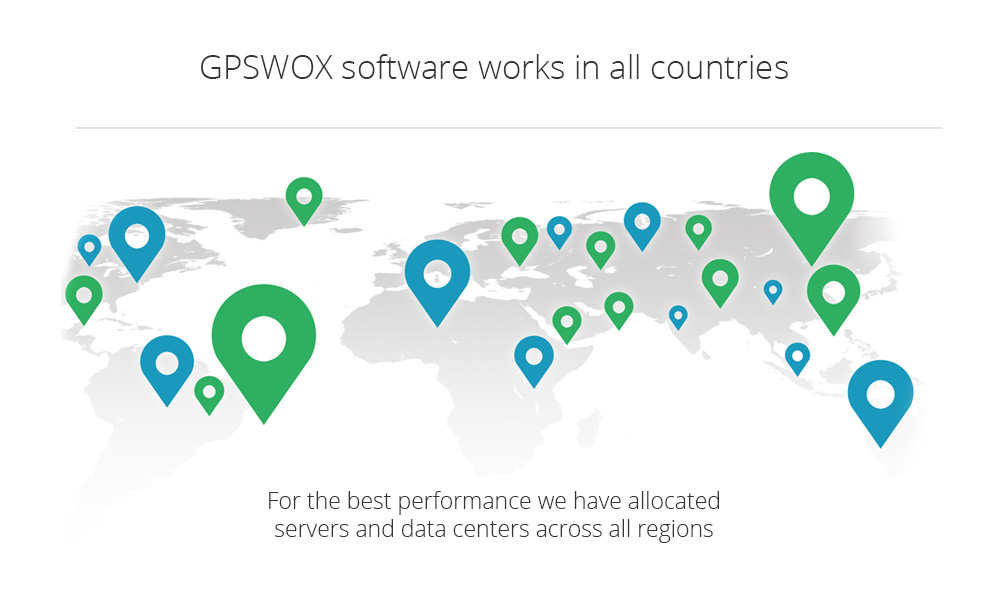Select the green pin on the US west coast
This screenshot has width=988, height=592.
(x=84, y=296)
